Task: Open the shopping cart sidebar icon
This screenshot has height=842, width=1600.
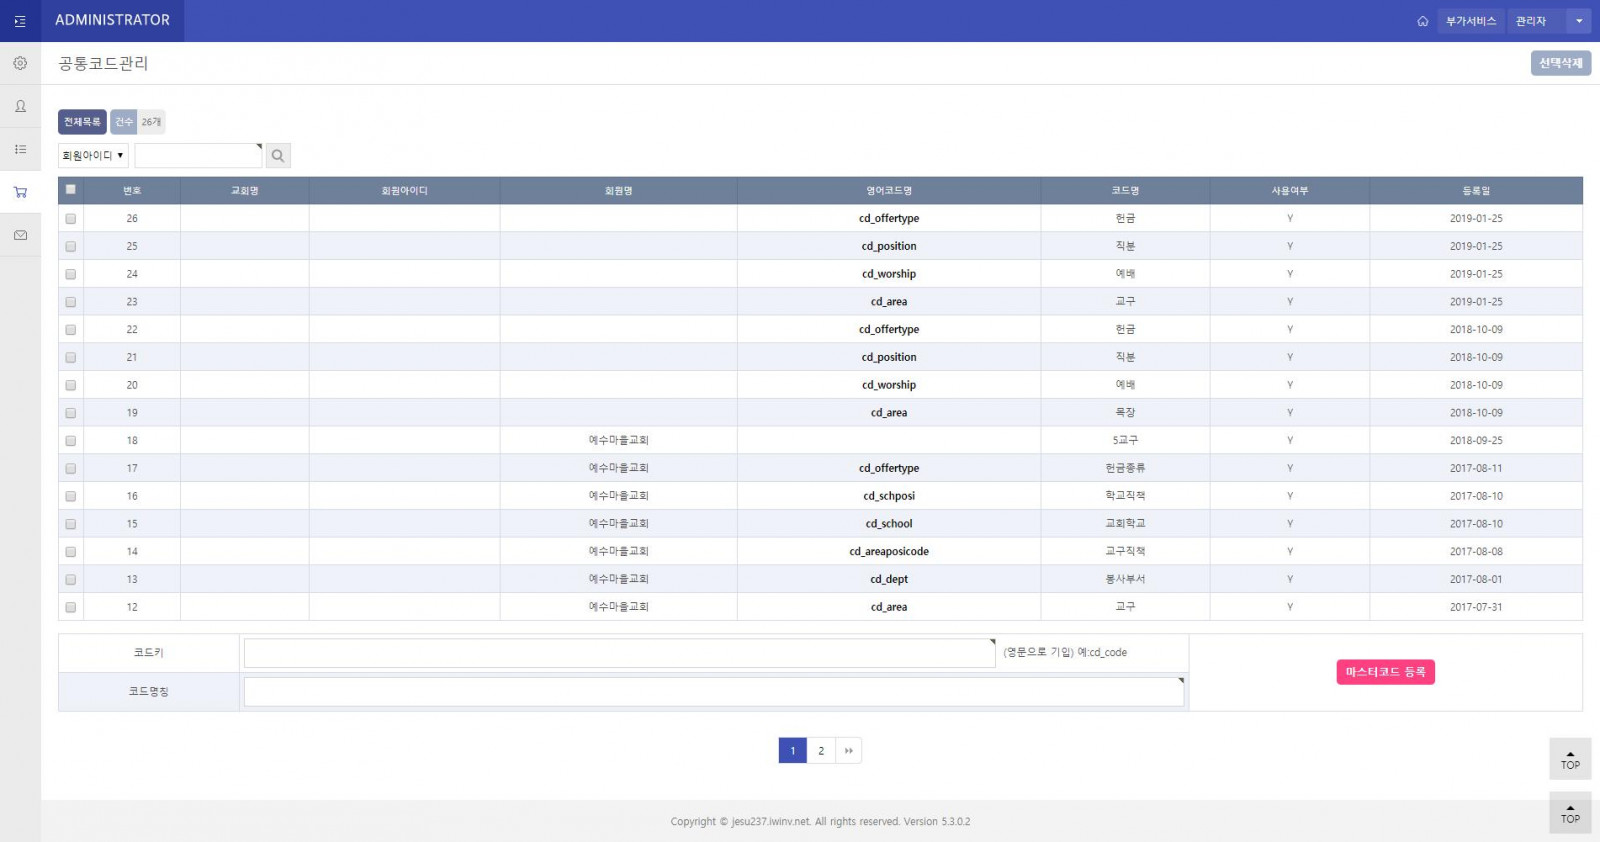Action: [x=20, y=192]
